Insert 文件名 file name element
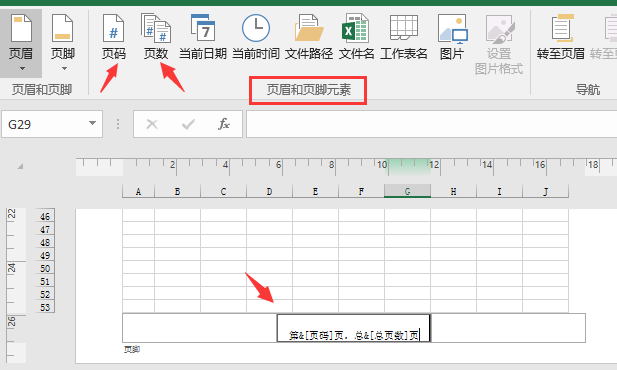Screen dimensions: 617x370 pyautogui.click(x=357, y=37)
